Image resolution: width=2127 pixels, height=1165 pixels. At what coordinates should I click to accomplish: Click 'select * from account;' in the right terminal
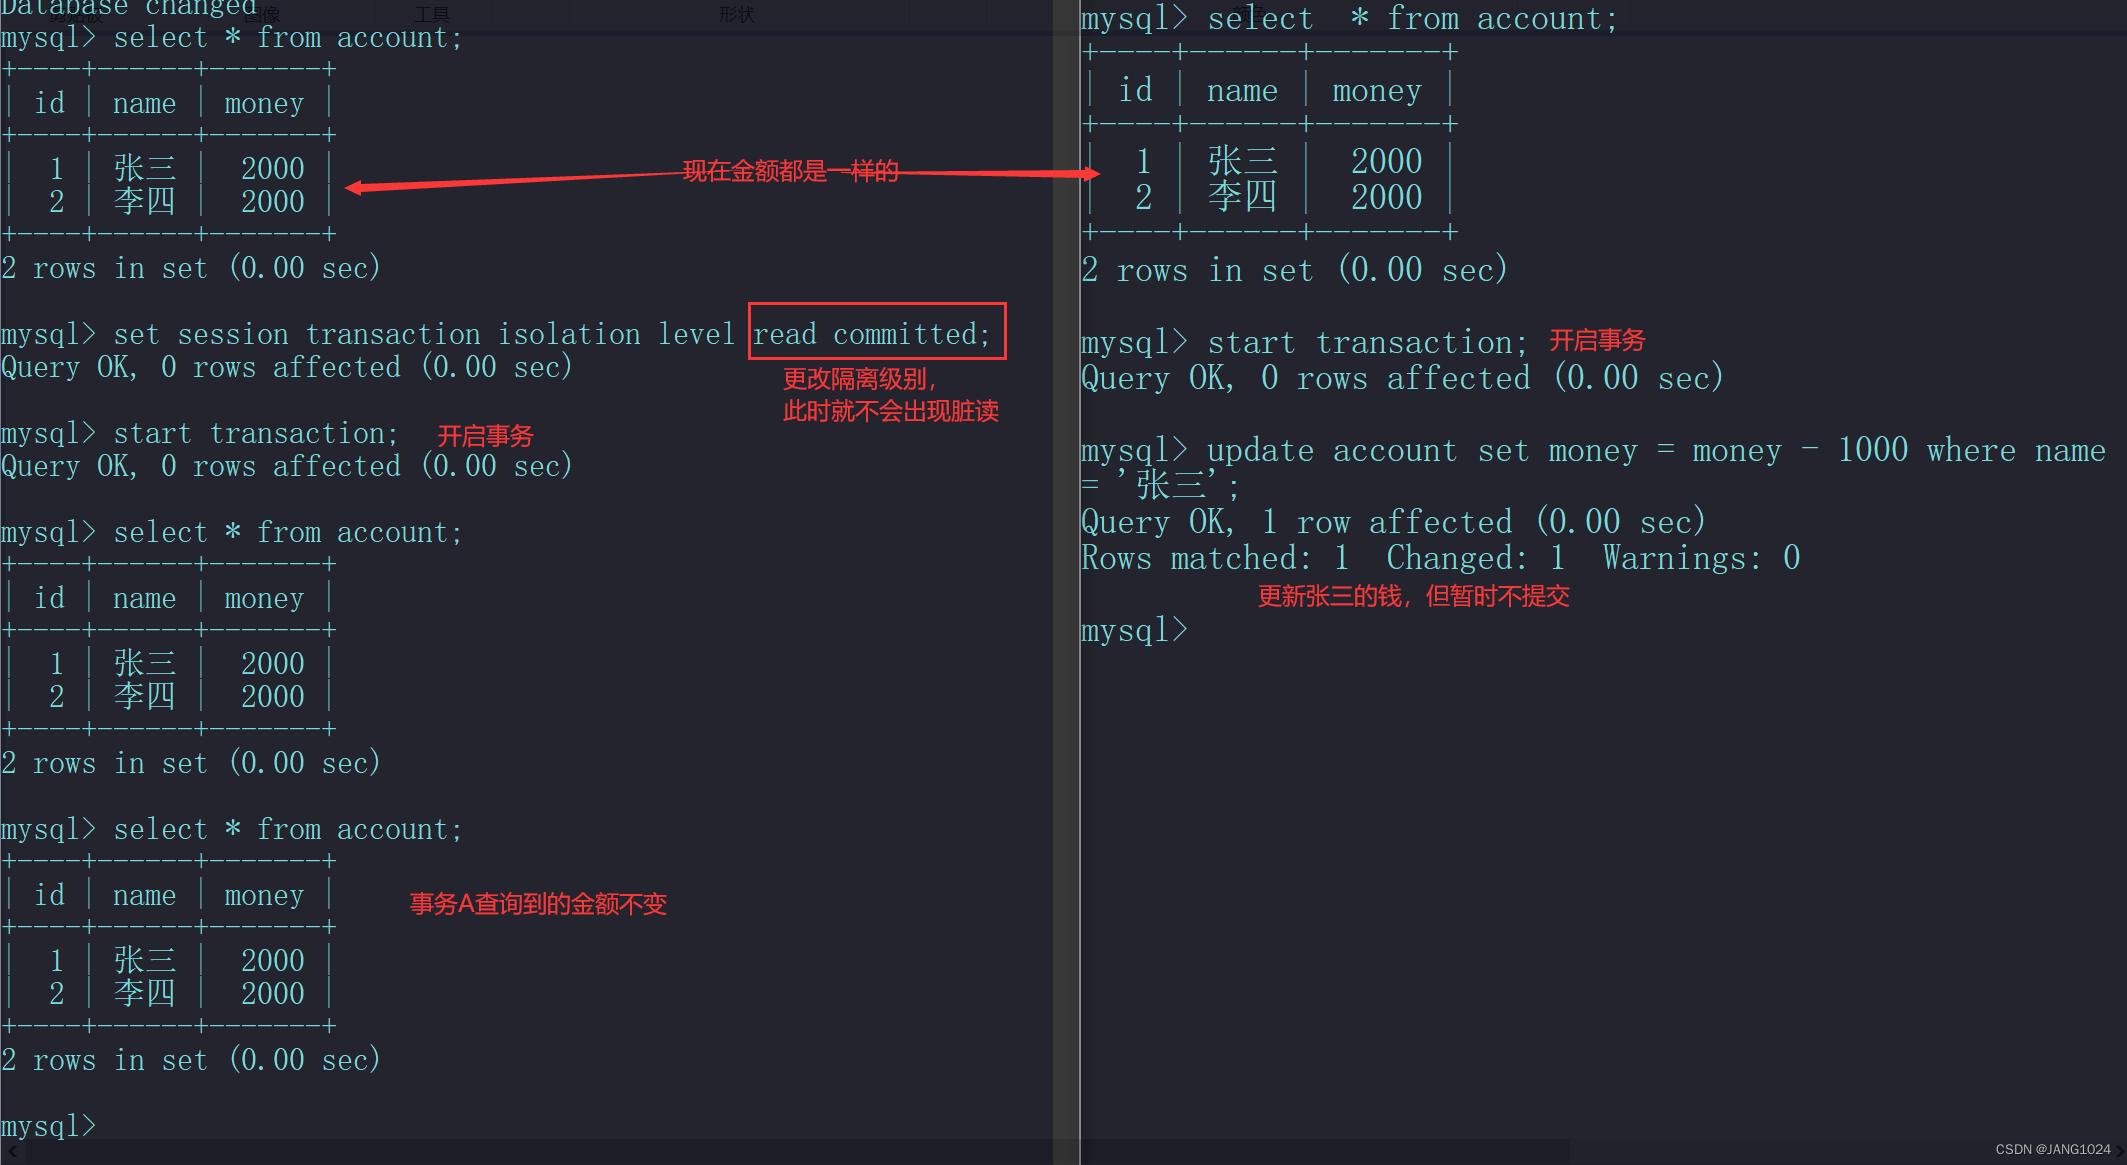tap(1412, 18)
